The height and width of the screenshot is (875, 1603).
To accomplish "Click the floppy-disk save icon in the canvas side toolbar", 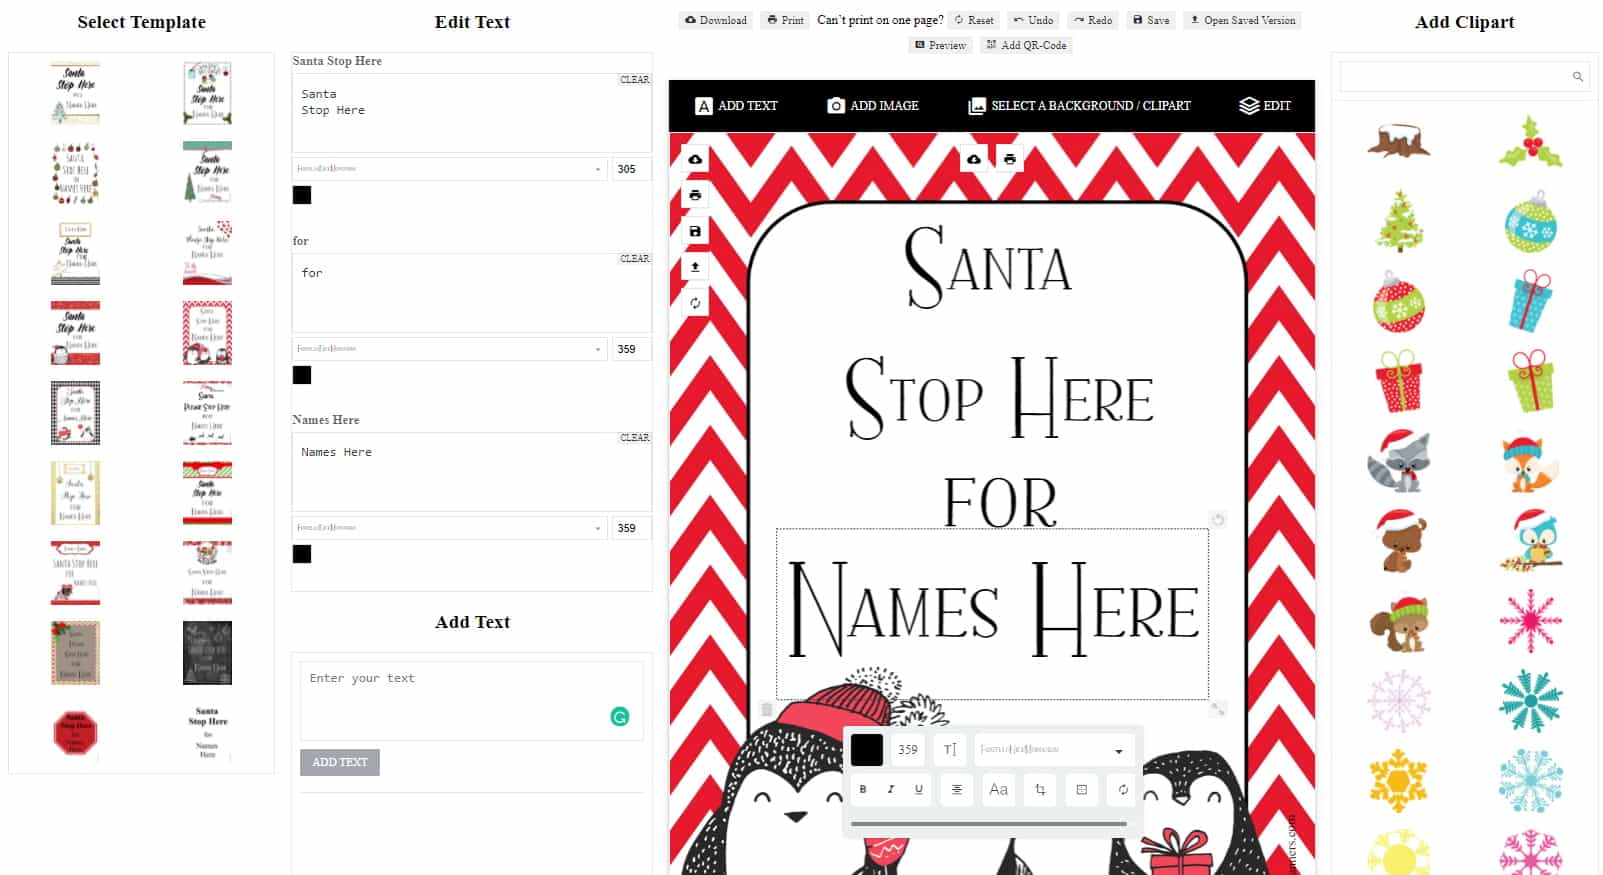I will (x=695, y=231).
